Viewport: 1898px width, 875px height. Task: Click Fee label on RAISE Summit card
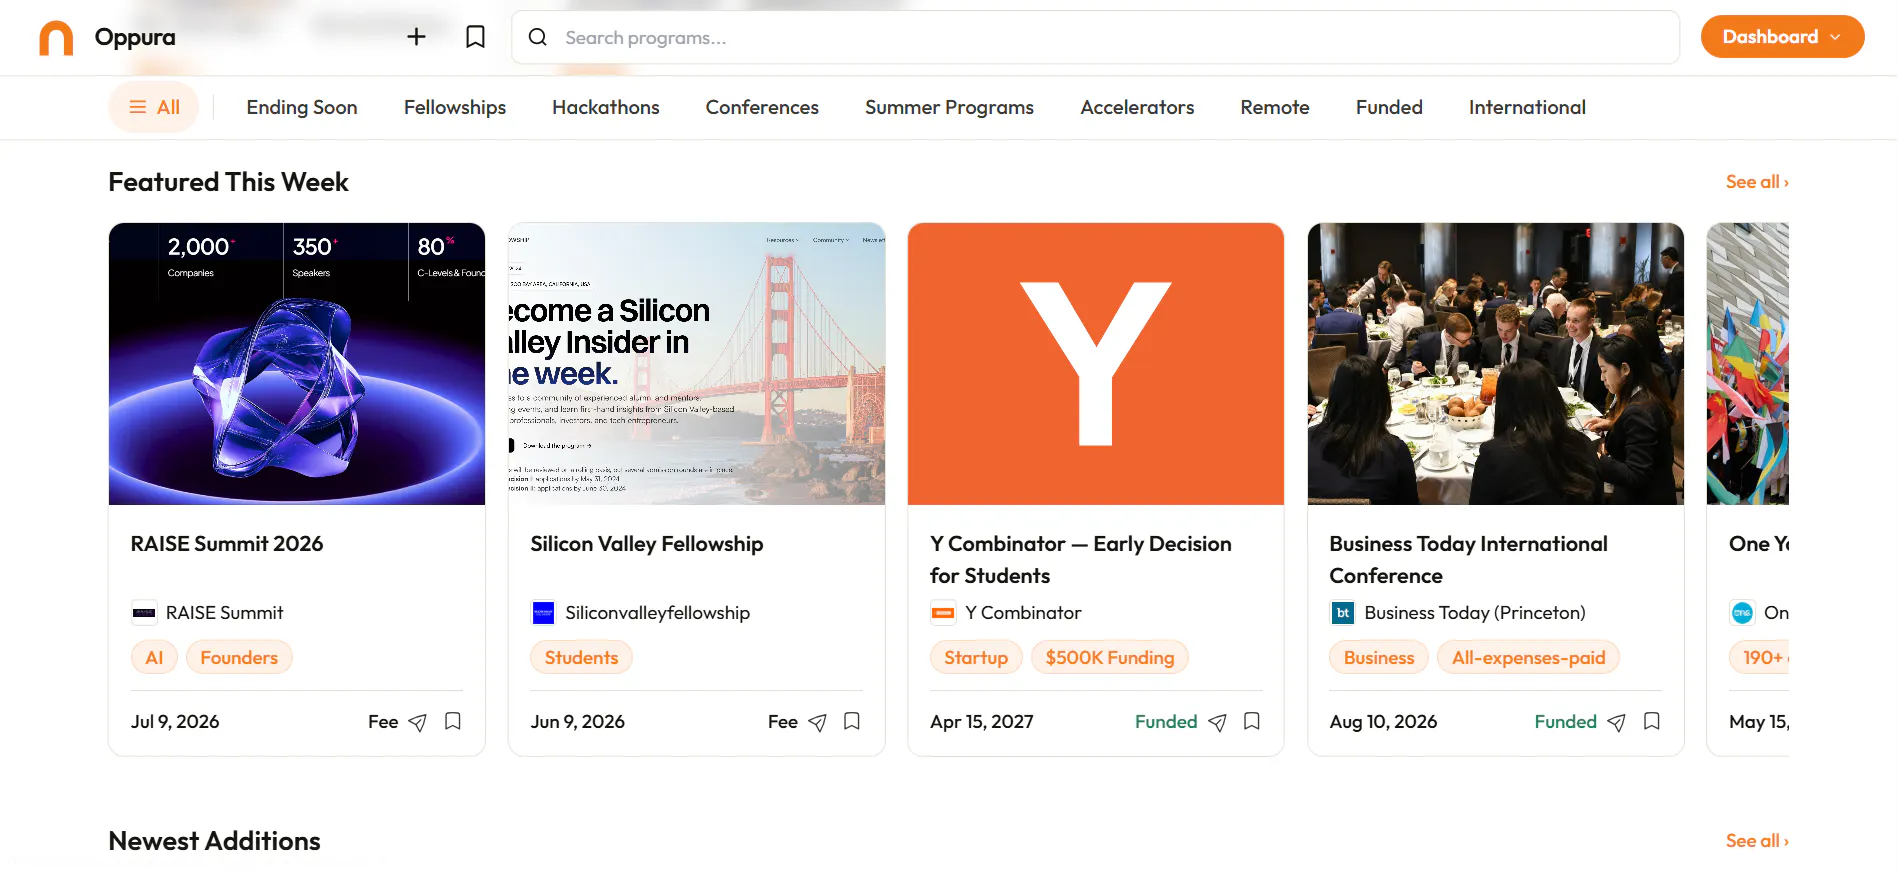pos(383,722)
